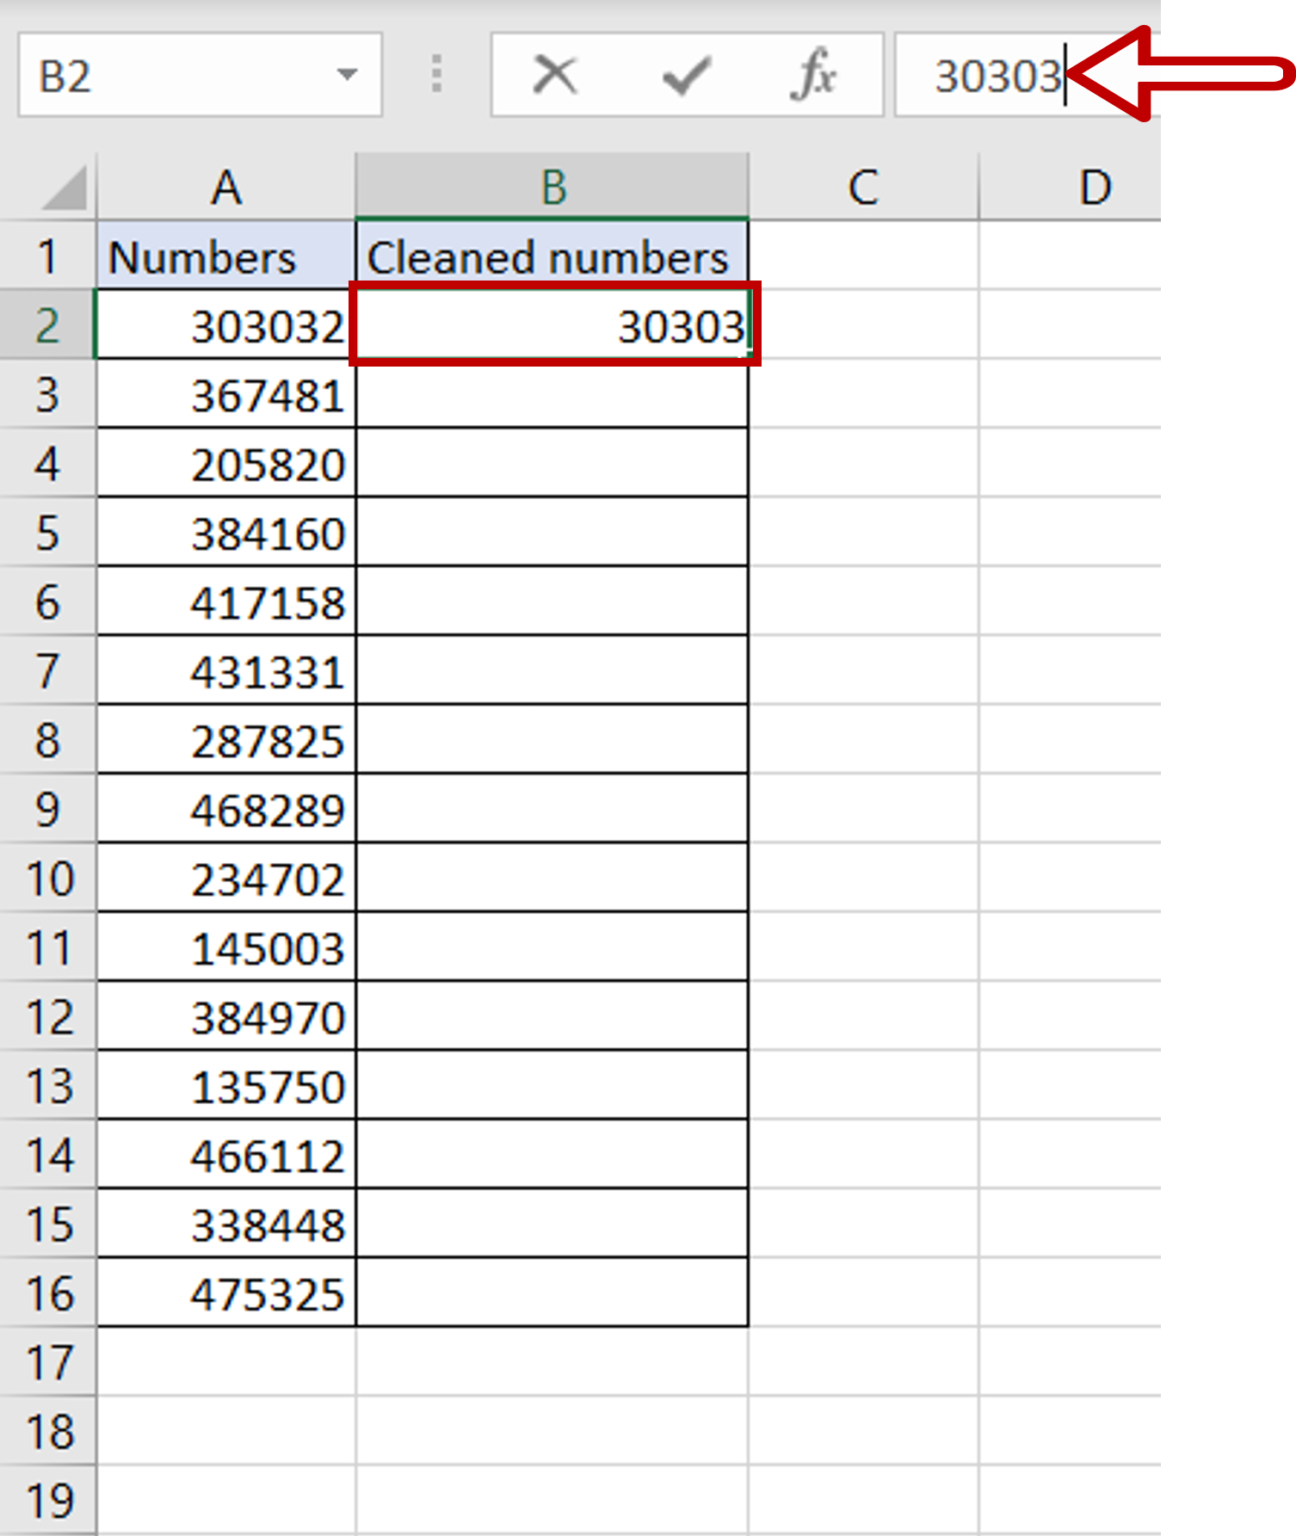
Task: Select row 5 header
Action: [48, 532]
